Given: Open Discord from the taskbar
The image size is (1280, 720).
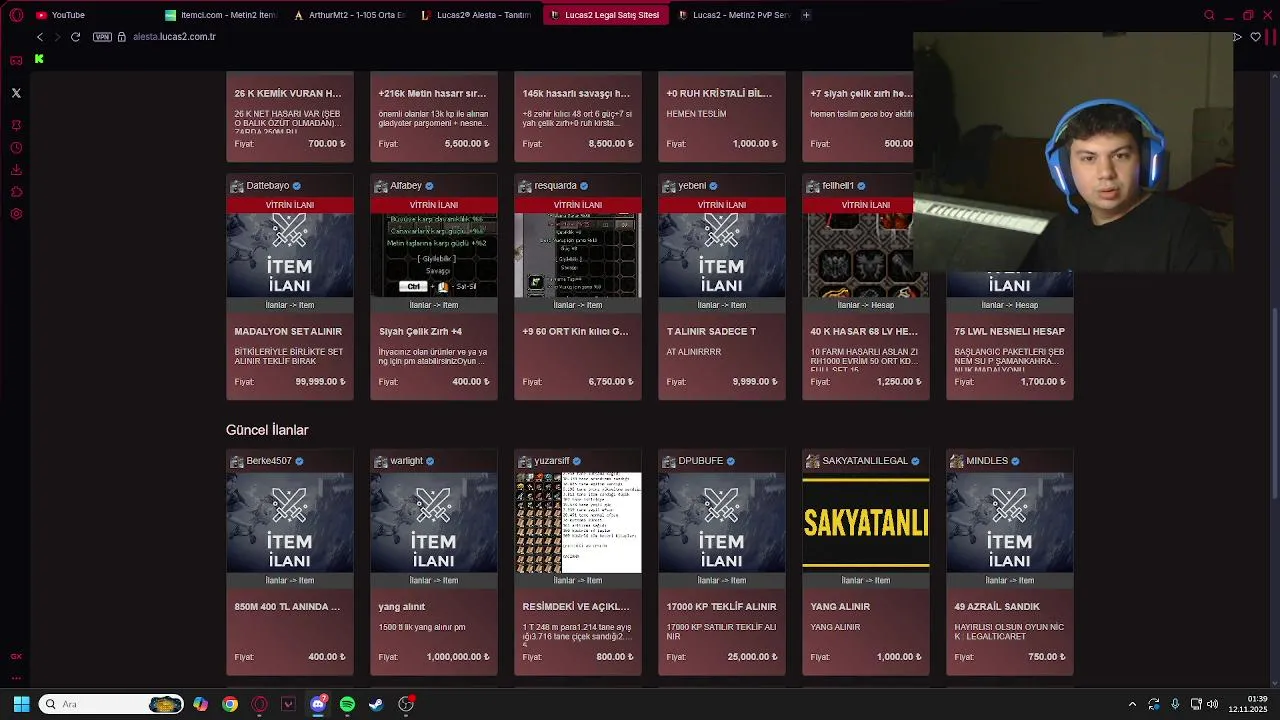Looking at the screenshot, I should (x=318, y=704).
